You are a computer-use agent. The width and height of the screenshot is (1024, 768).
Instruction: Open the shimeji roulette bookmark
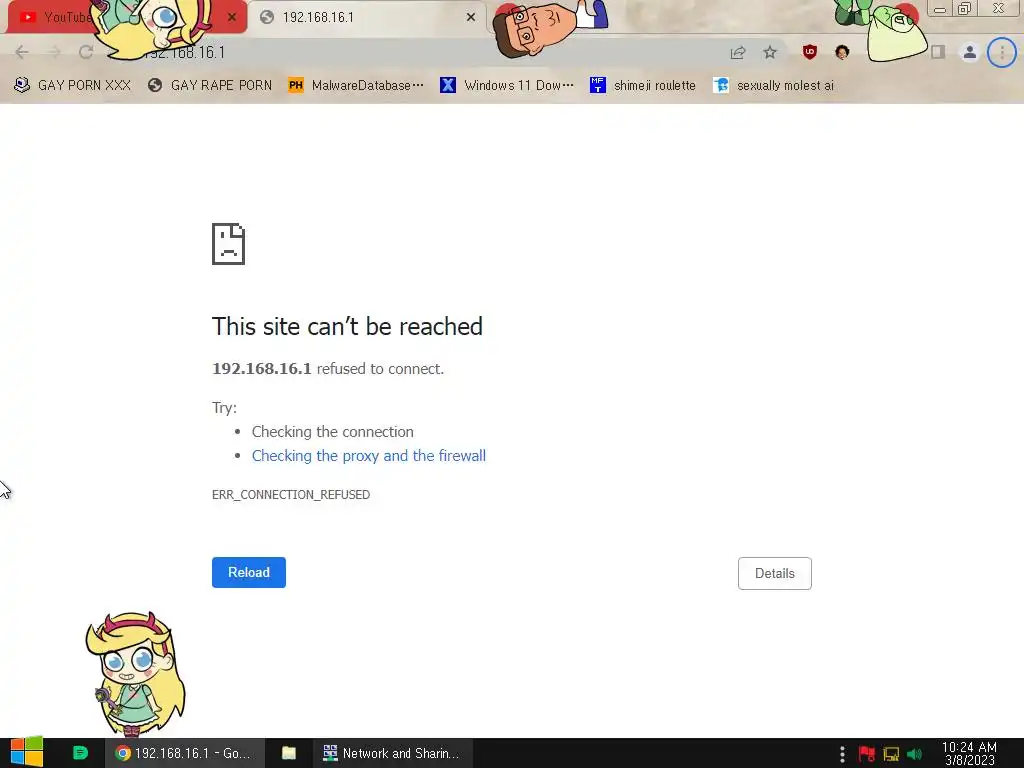(x=643, y=86)
